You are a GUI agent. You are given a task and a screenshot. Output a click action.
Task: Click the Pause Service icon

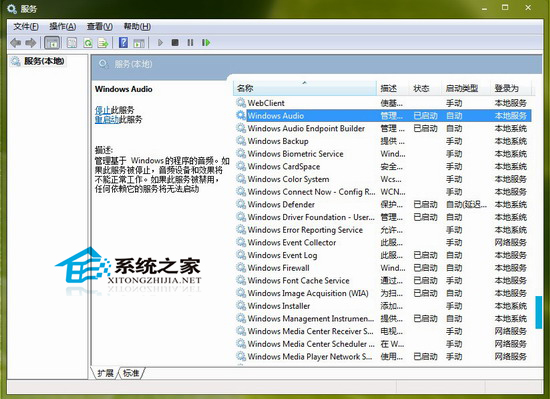pos(190,43)
